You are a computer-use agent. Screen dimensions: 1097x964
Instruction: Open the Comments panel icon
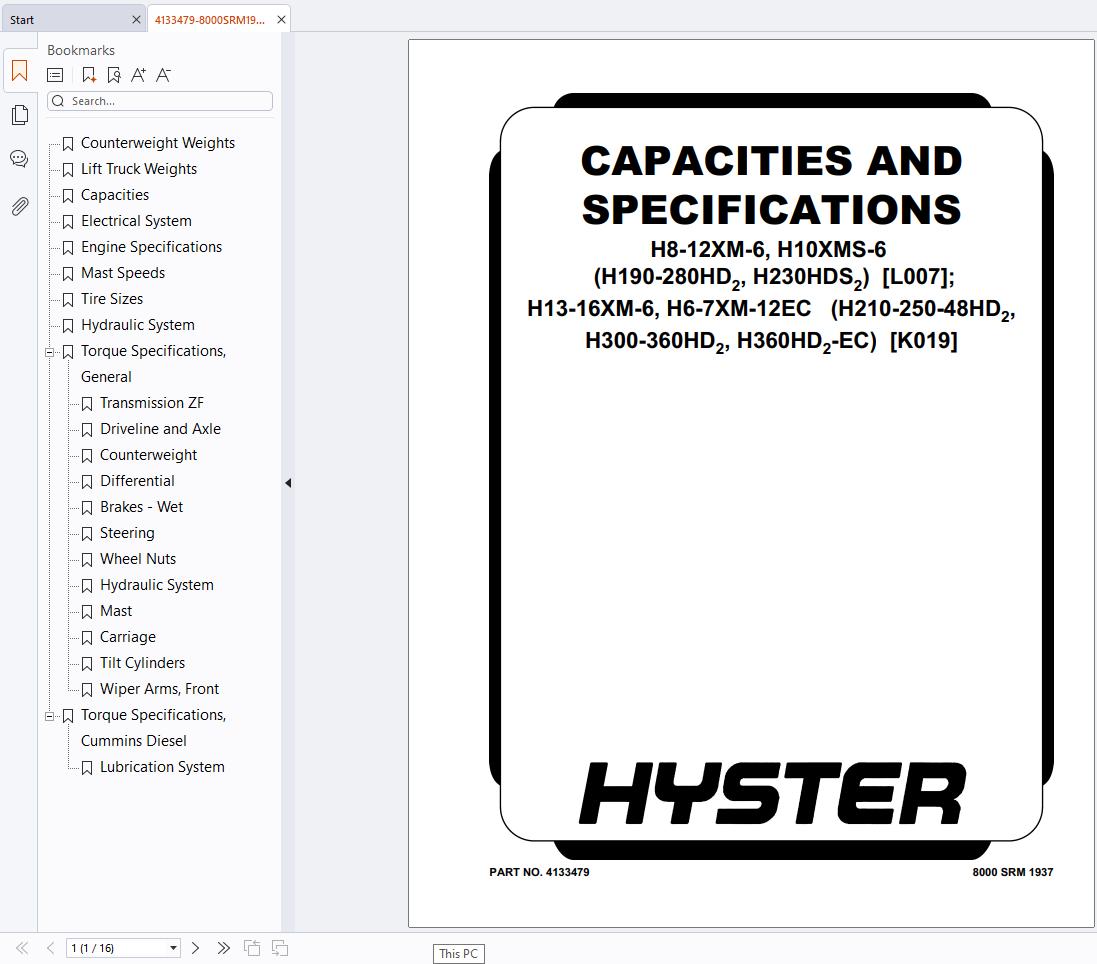coord(20,160)
